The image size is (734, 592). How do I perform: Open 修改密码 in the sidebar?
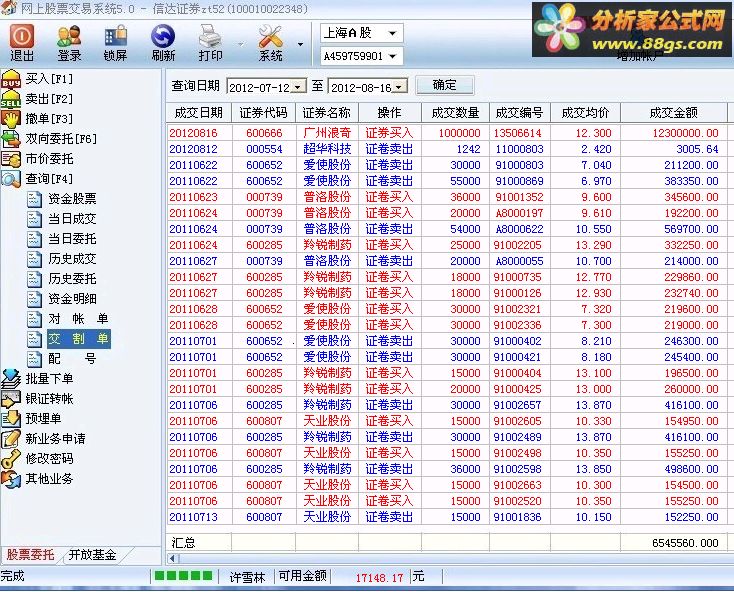click(37, 459)
